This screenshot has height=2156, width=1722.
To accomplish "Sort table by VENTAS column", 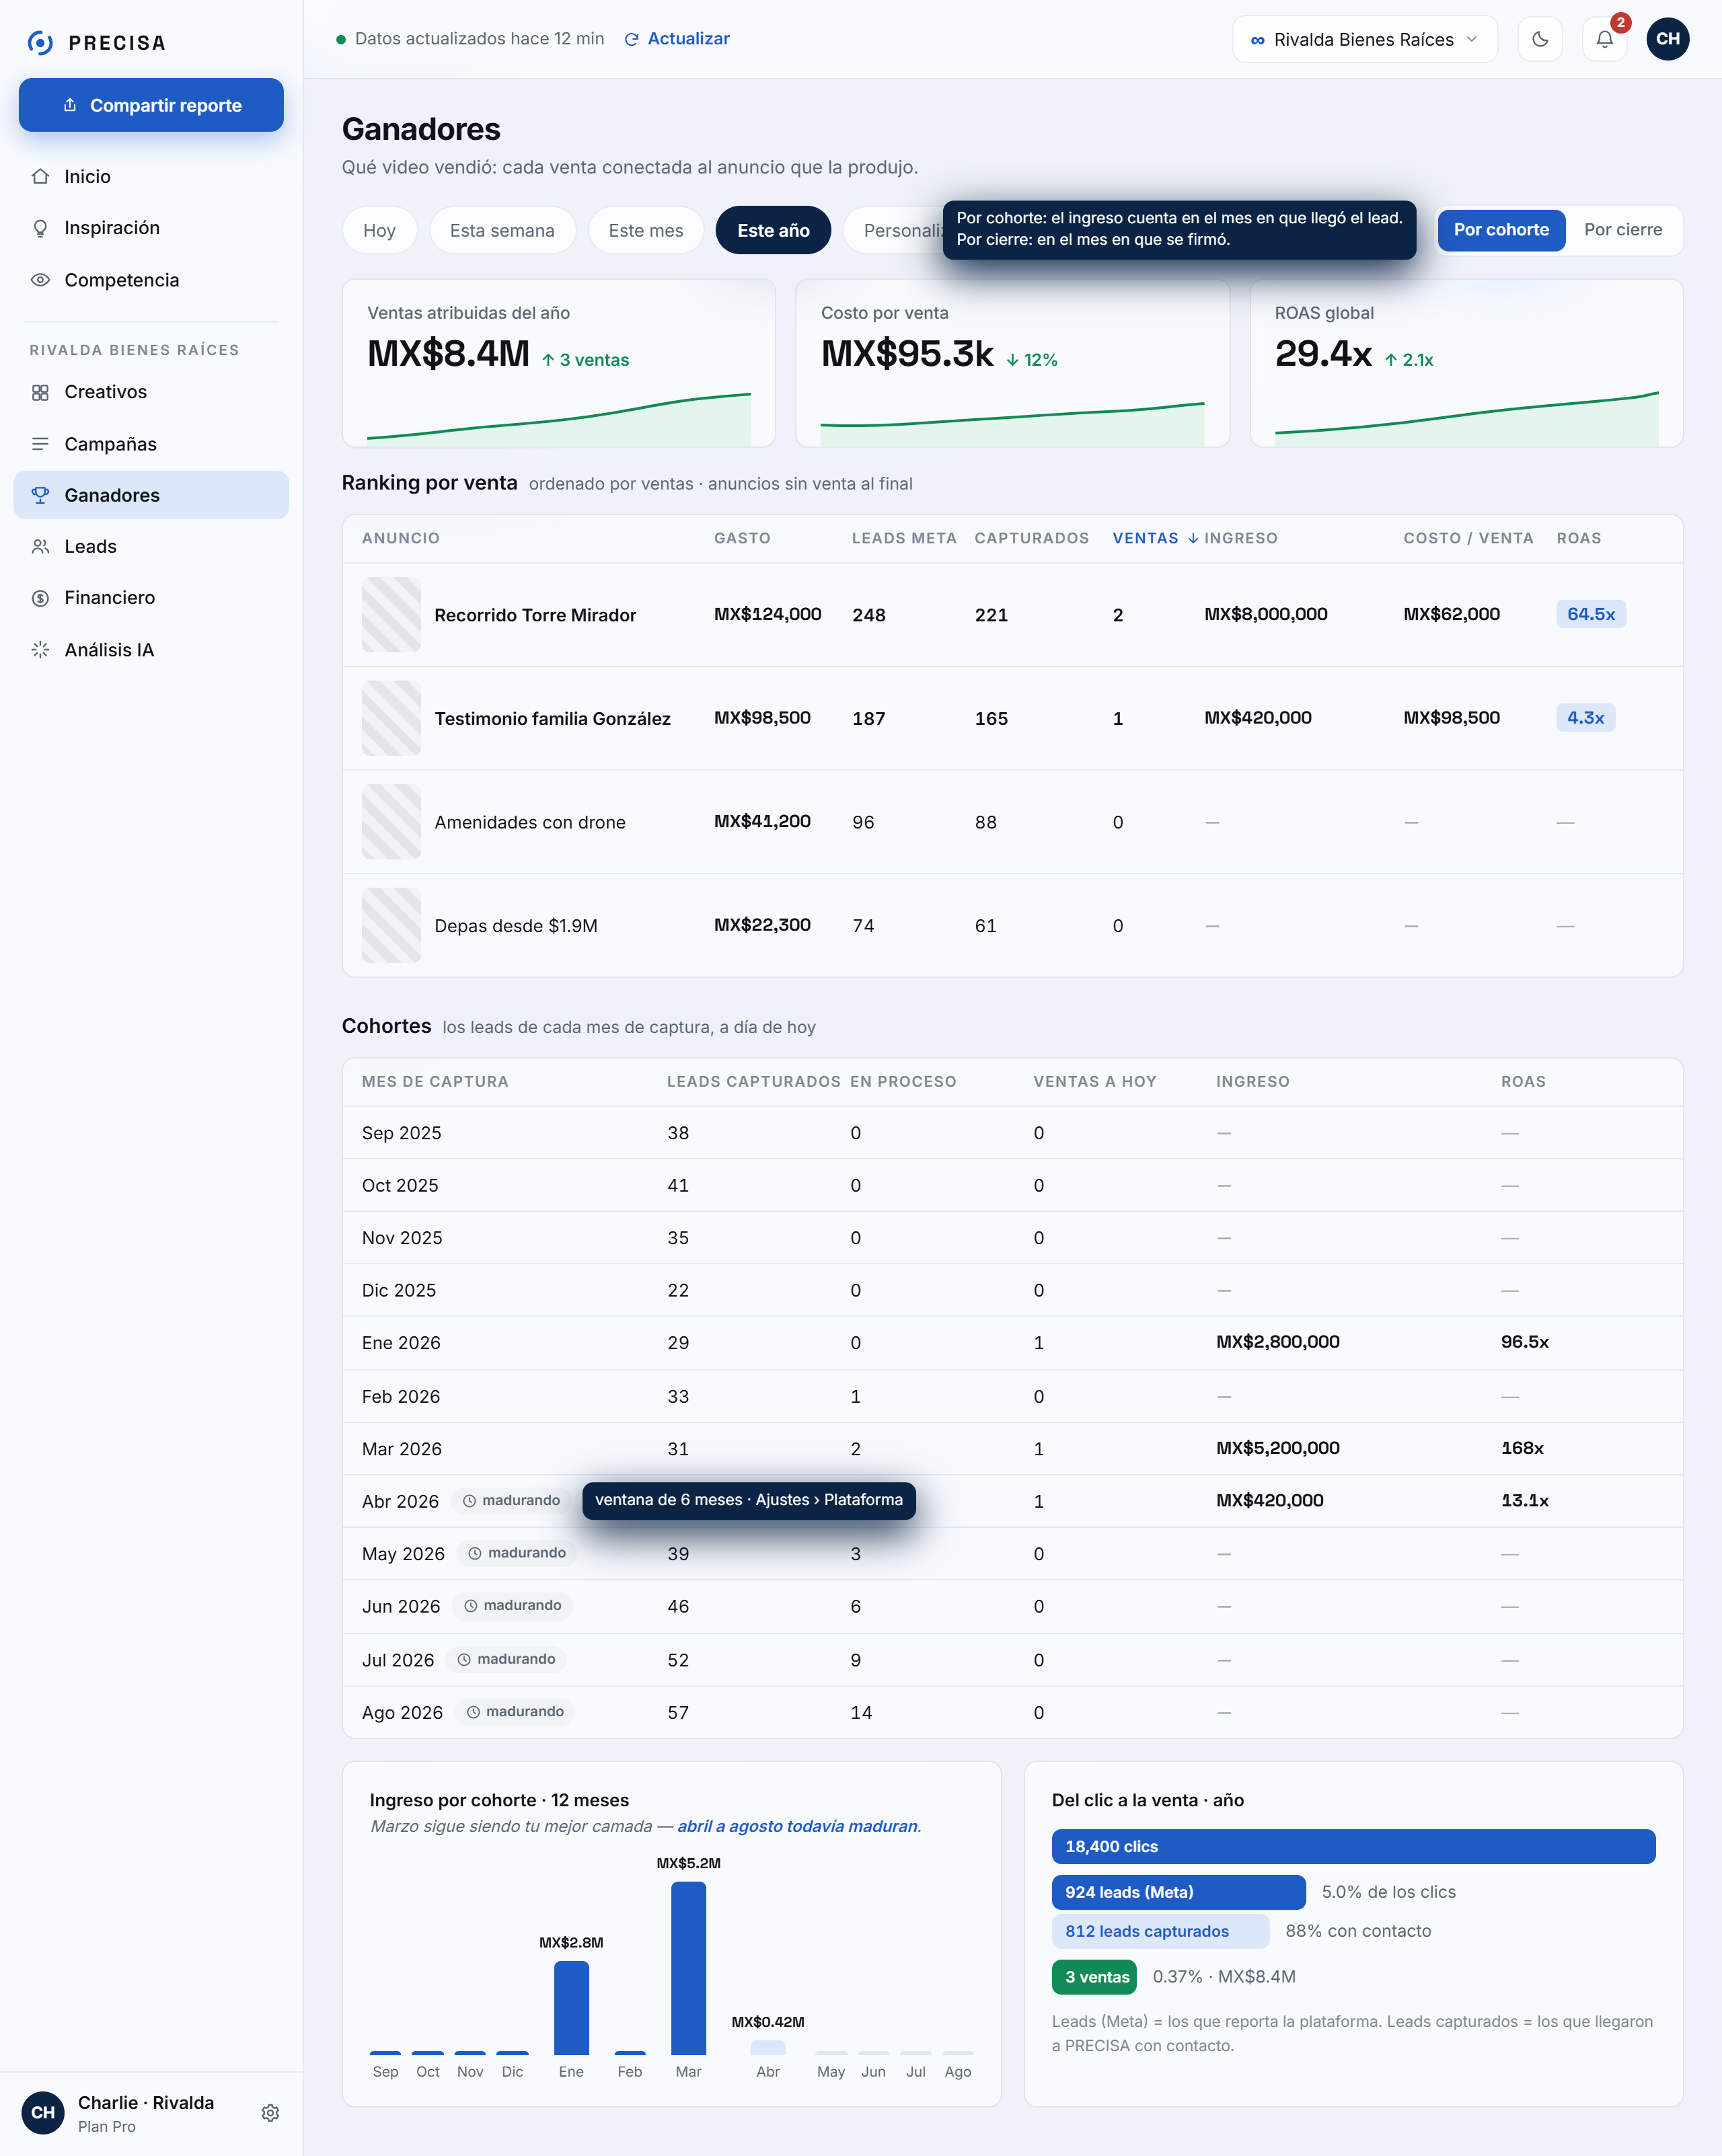I will click(x=1155, y=538).
